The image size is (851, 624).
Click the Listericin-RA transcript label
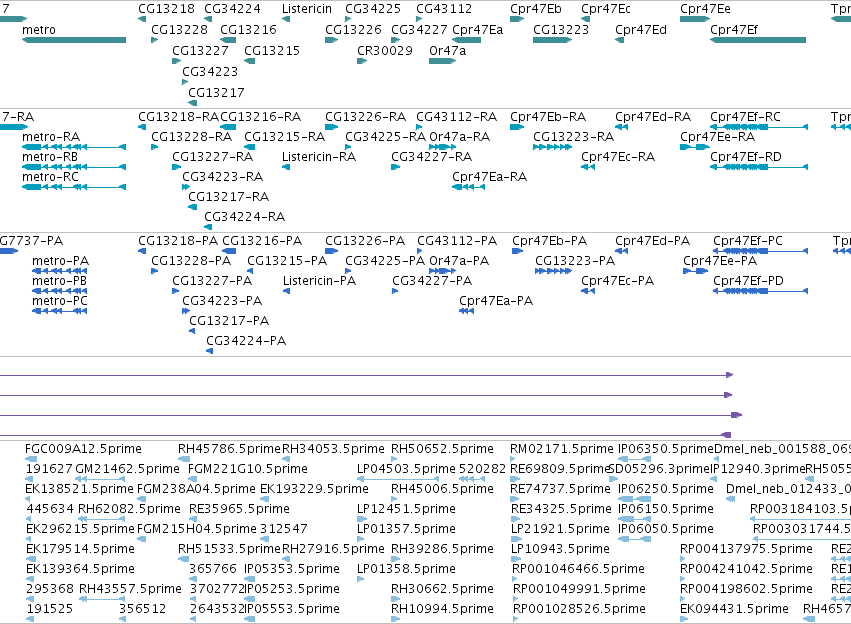[x=319, y=157]
